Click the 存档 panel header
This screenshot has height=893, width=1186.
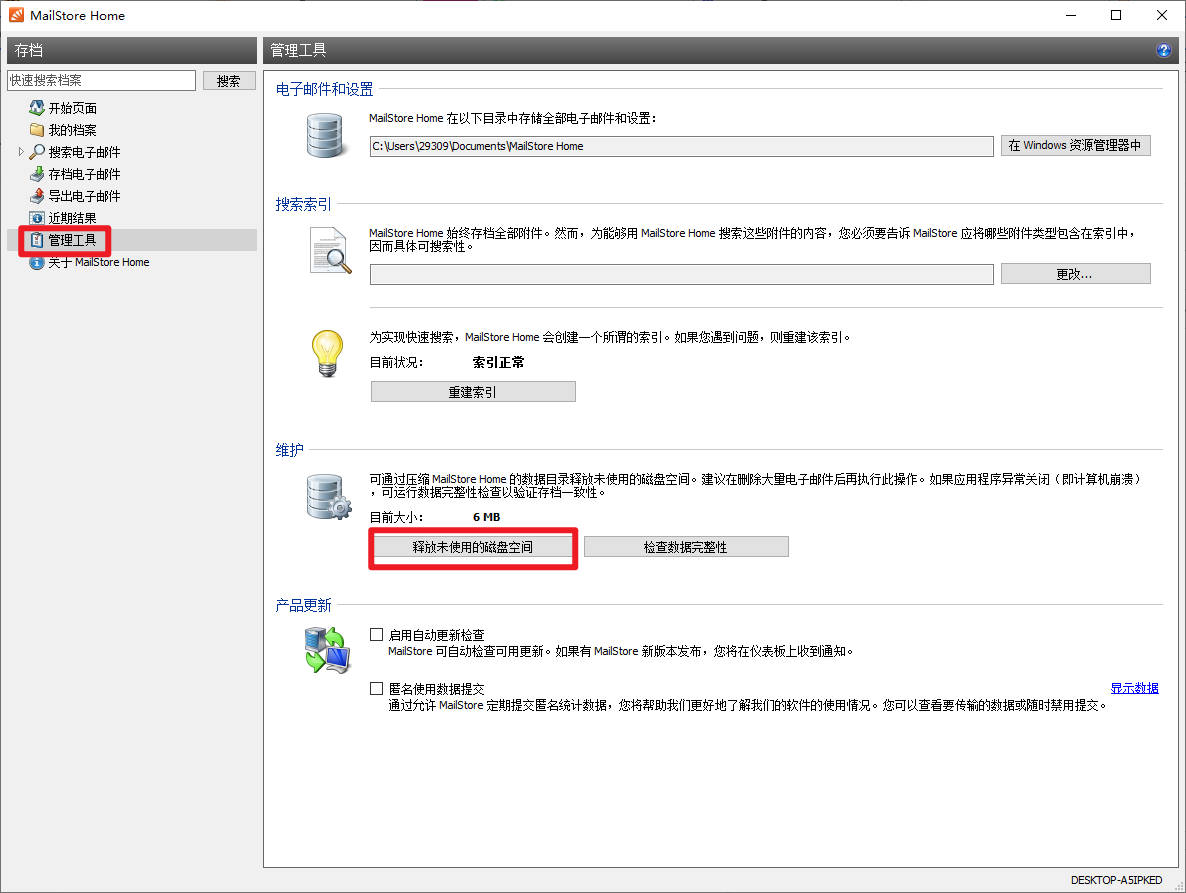(132, 50)
